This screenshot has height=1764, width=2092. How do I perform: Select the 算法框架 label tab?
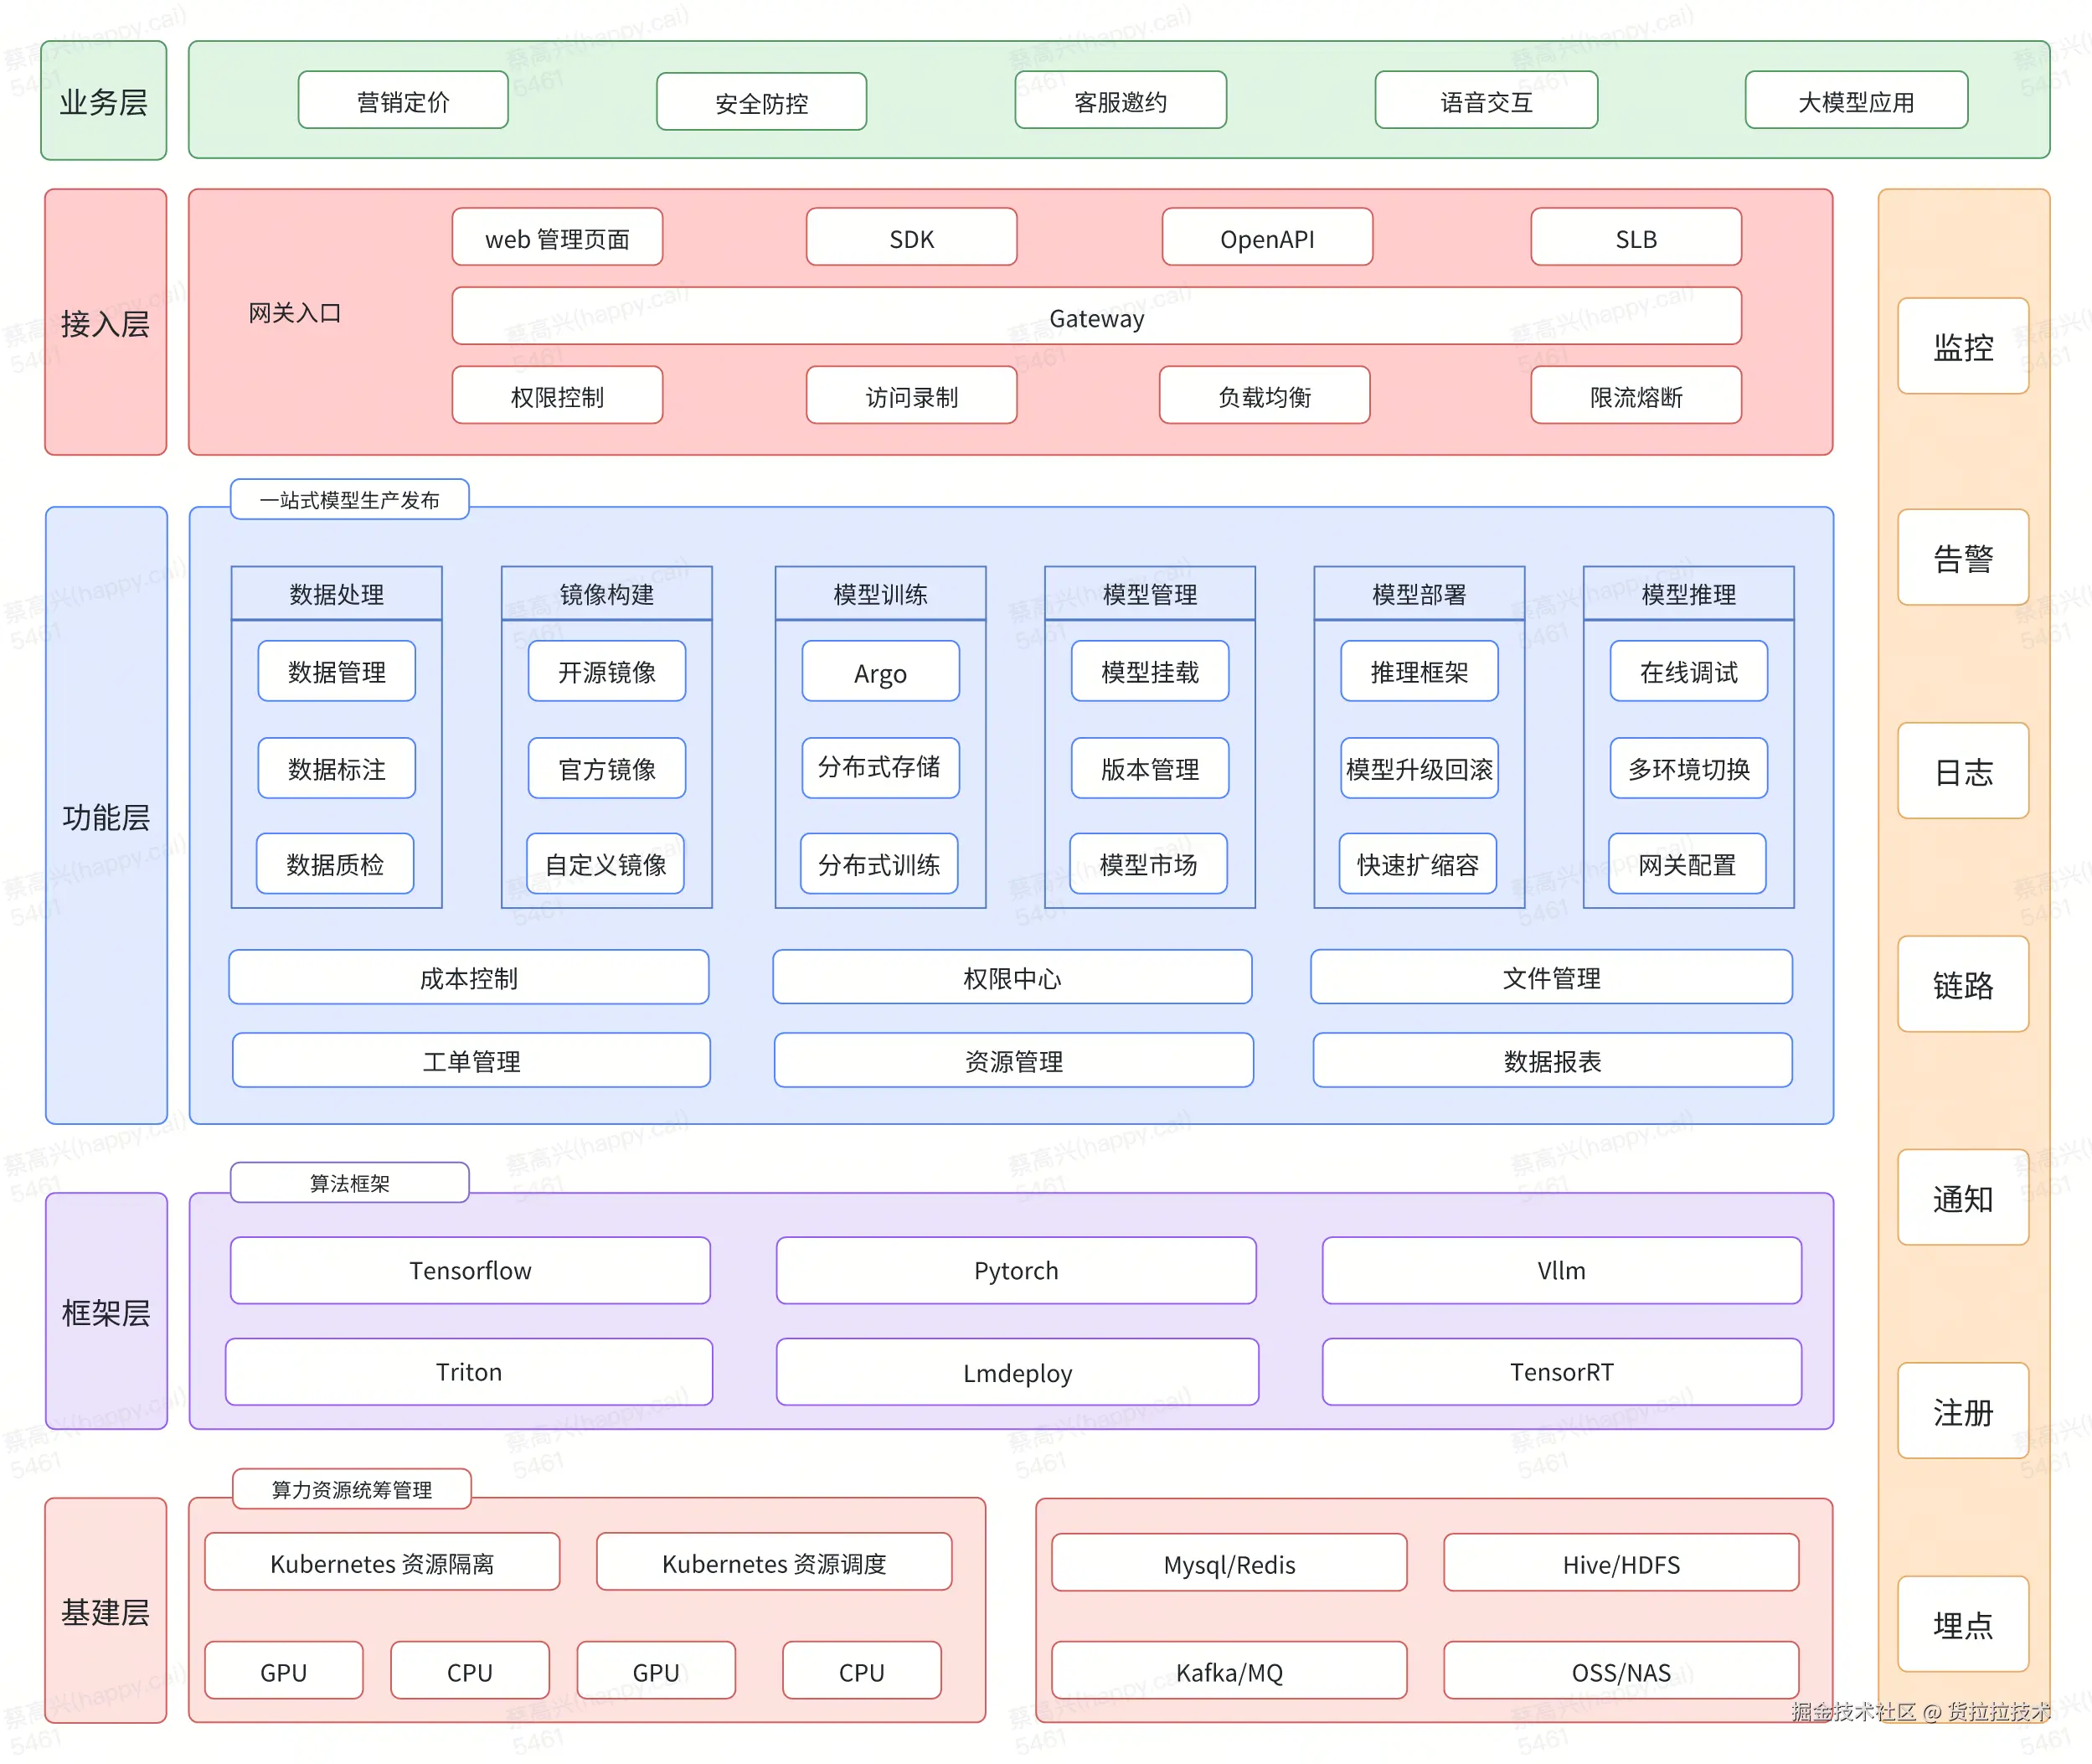coord(349,1182)
